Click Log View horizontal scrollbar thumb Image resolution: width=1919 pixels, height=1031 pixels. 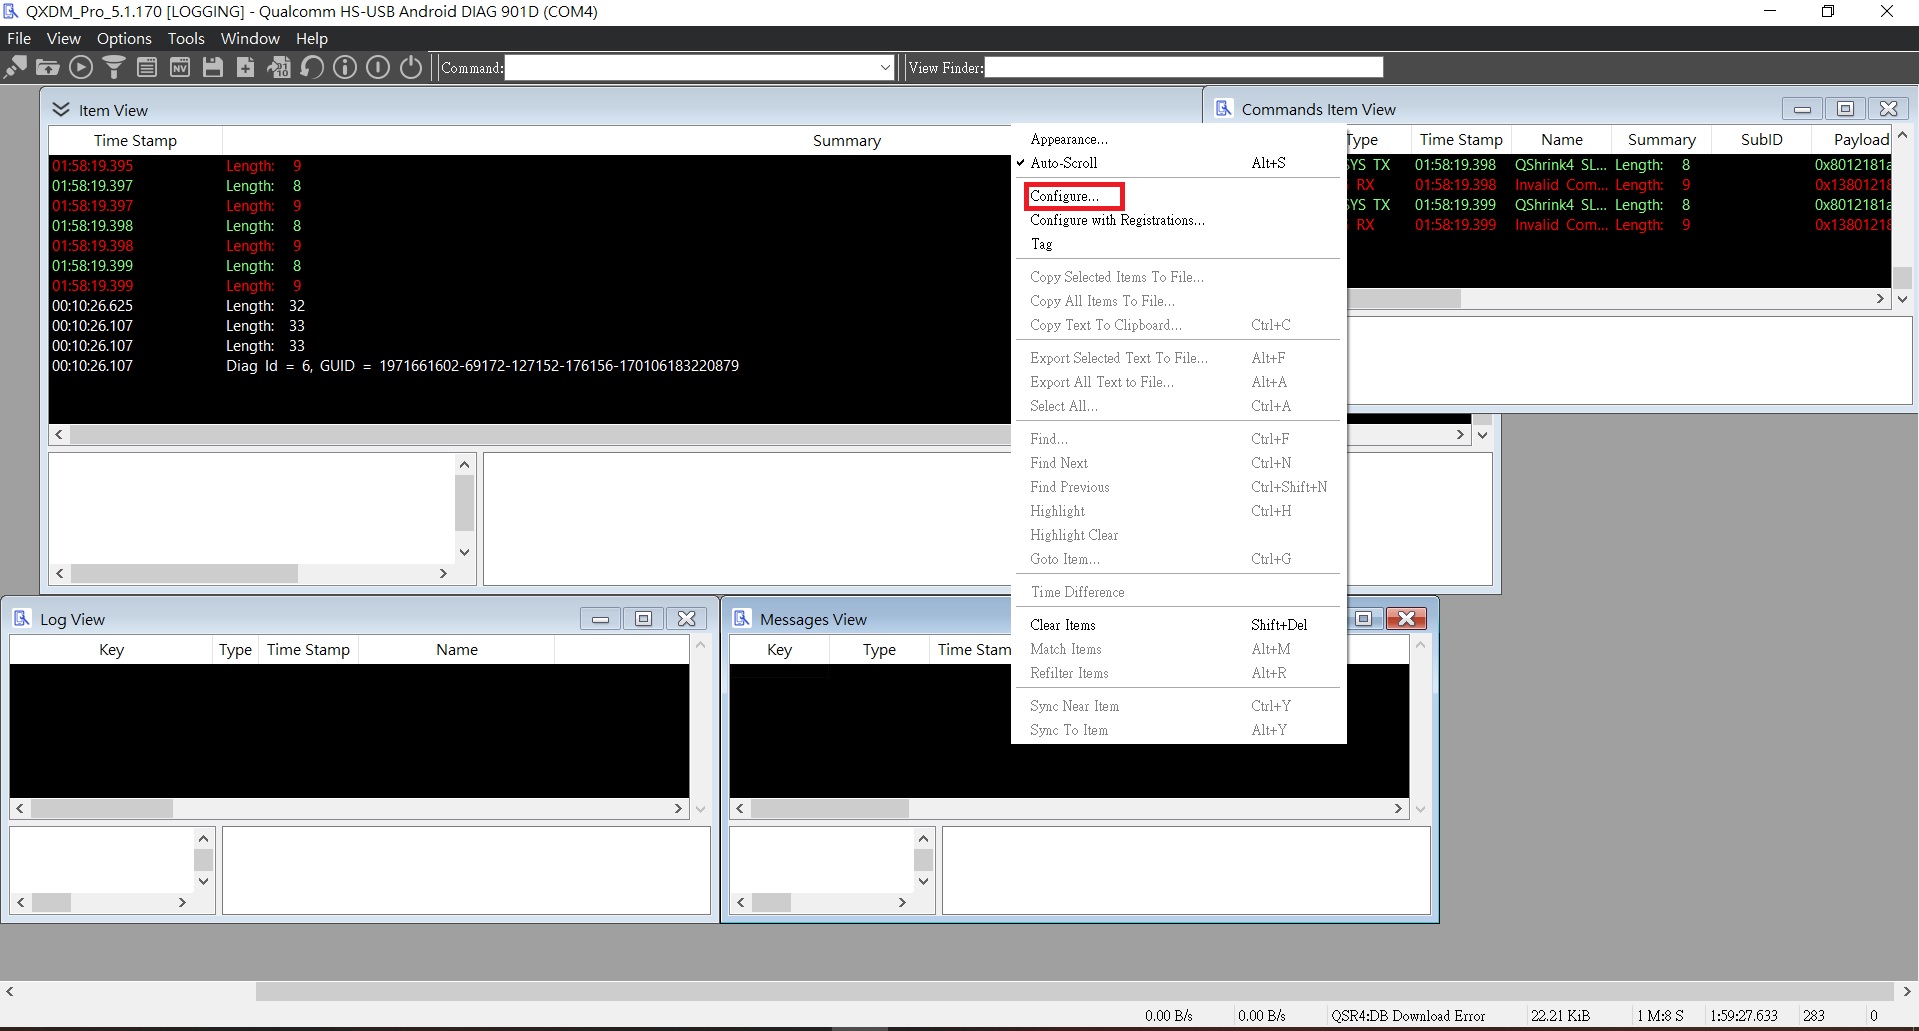[102, 808]
